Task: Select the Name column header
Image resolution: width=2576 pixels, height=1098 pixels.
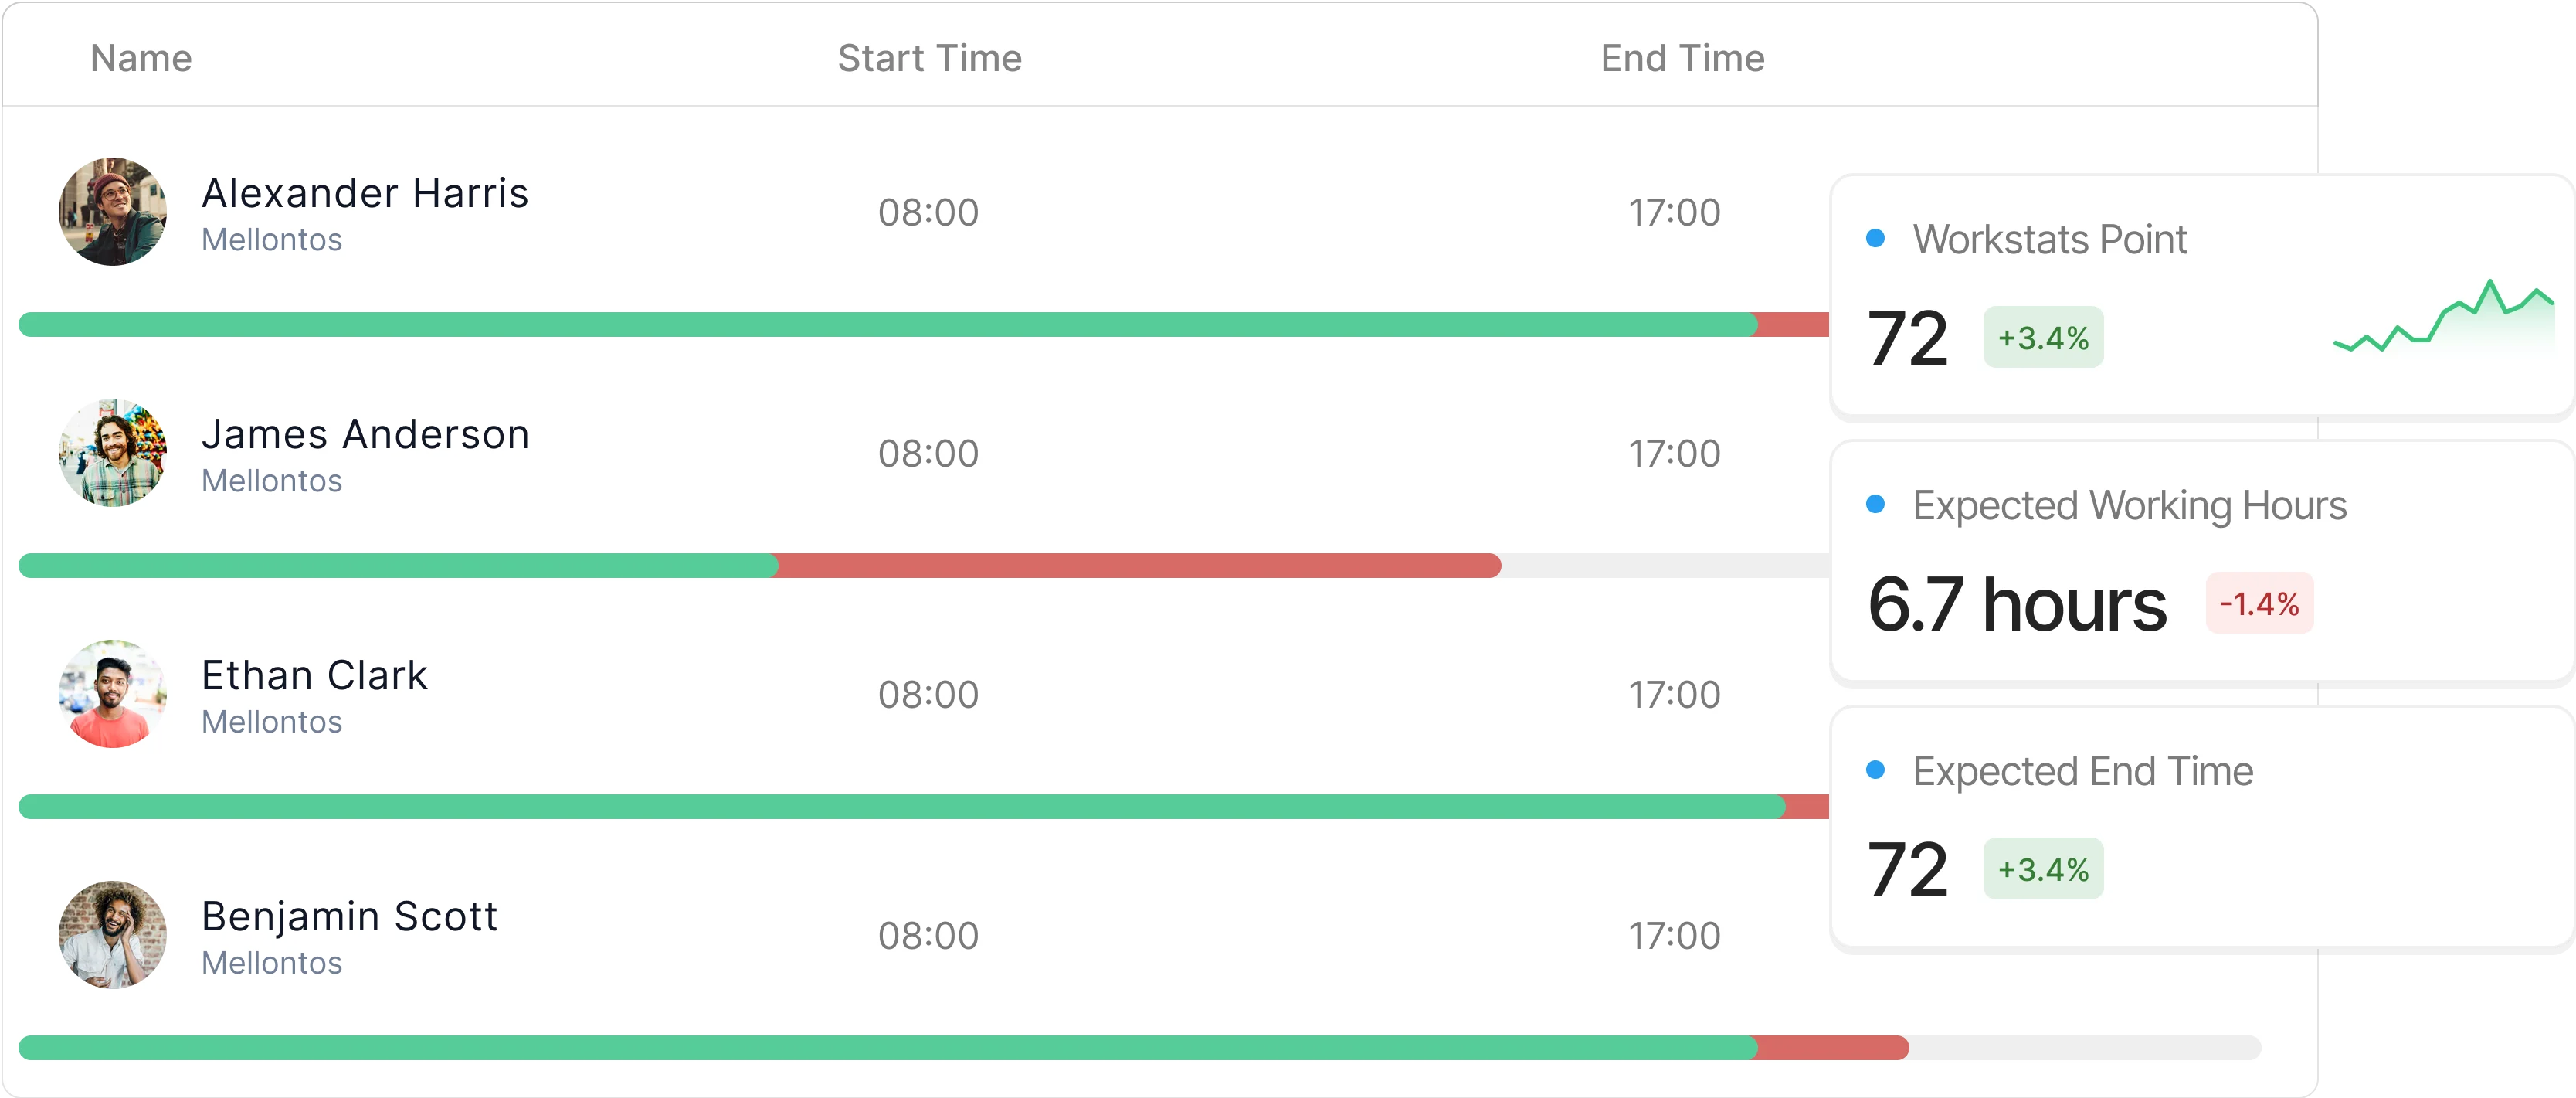Action: (140, 58)
